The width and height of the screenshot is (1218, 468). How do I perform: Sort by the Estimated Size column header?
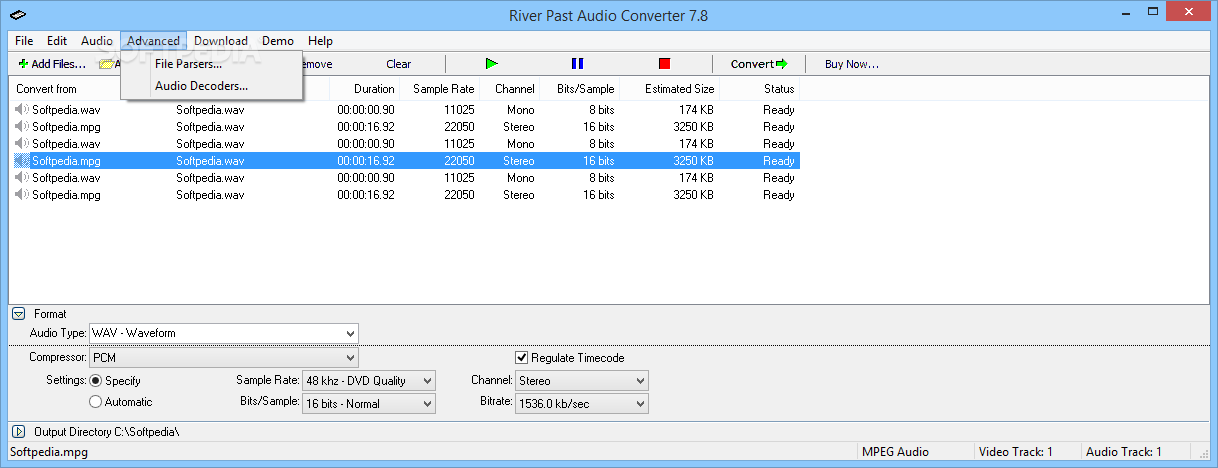(x=669, y=89)
